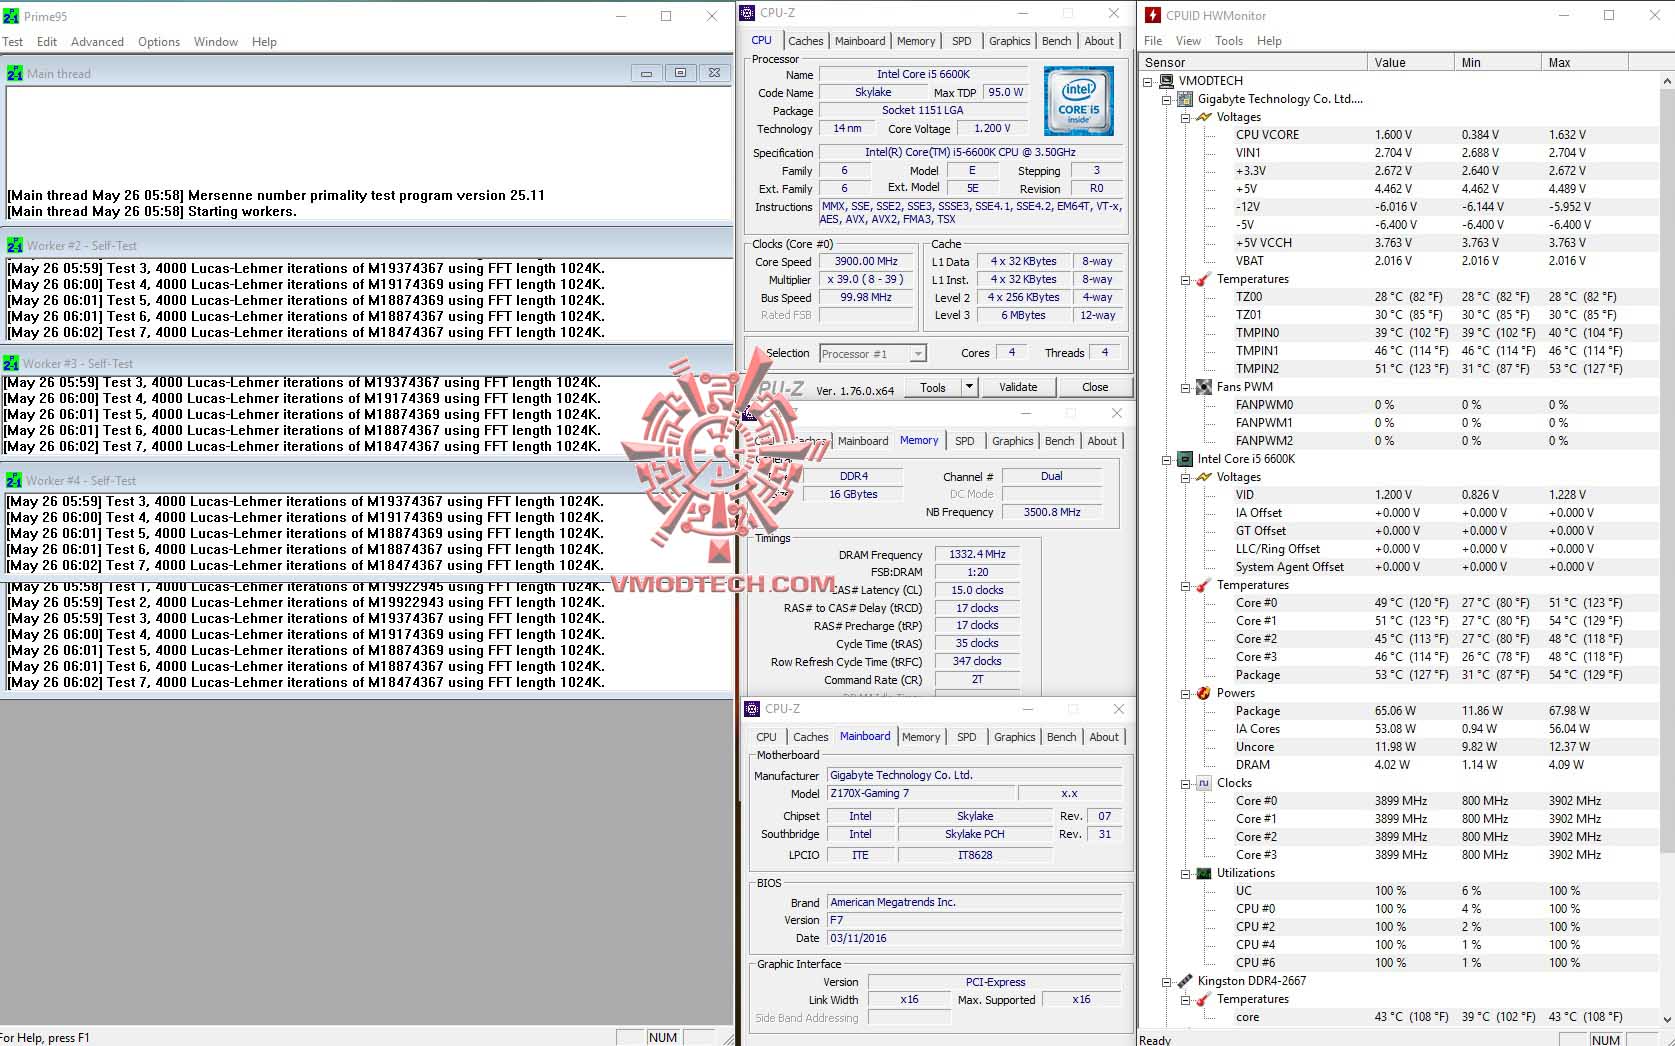1675x1046 pixels.
Task: Collapse the Fans PWM group
Action: click(1185, 387)
